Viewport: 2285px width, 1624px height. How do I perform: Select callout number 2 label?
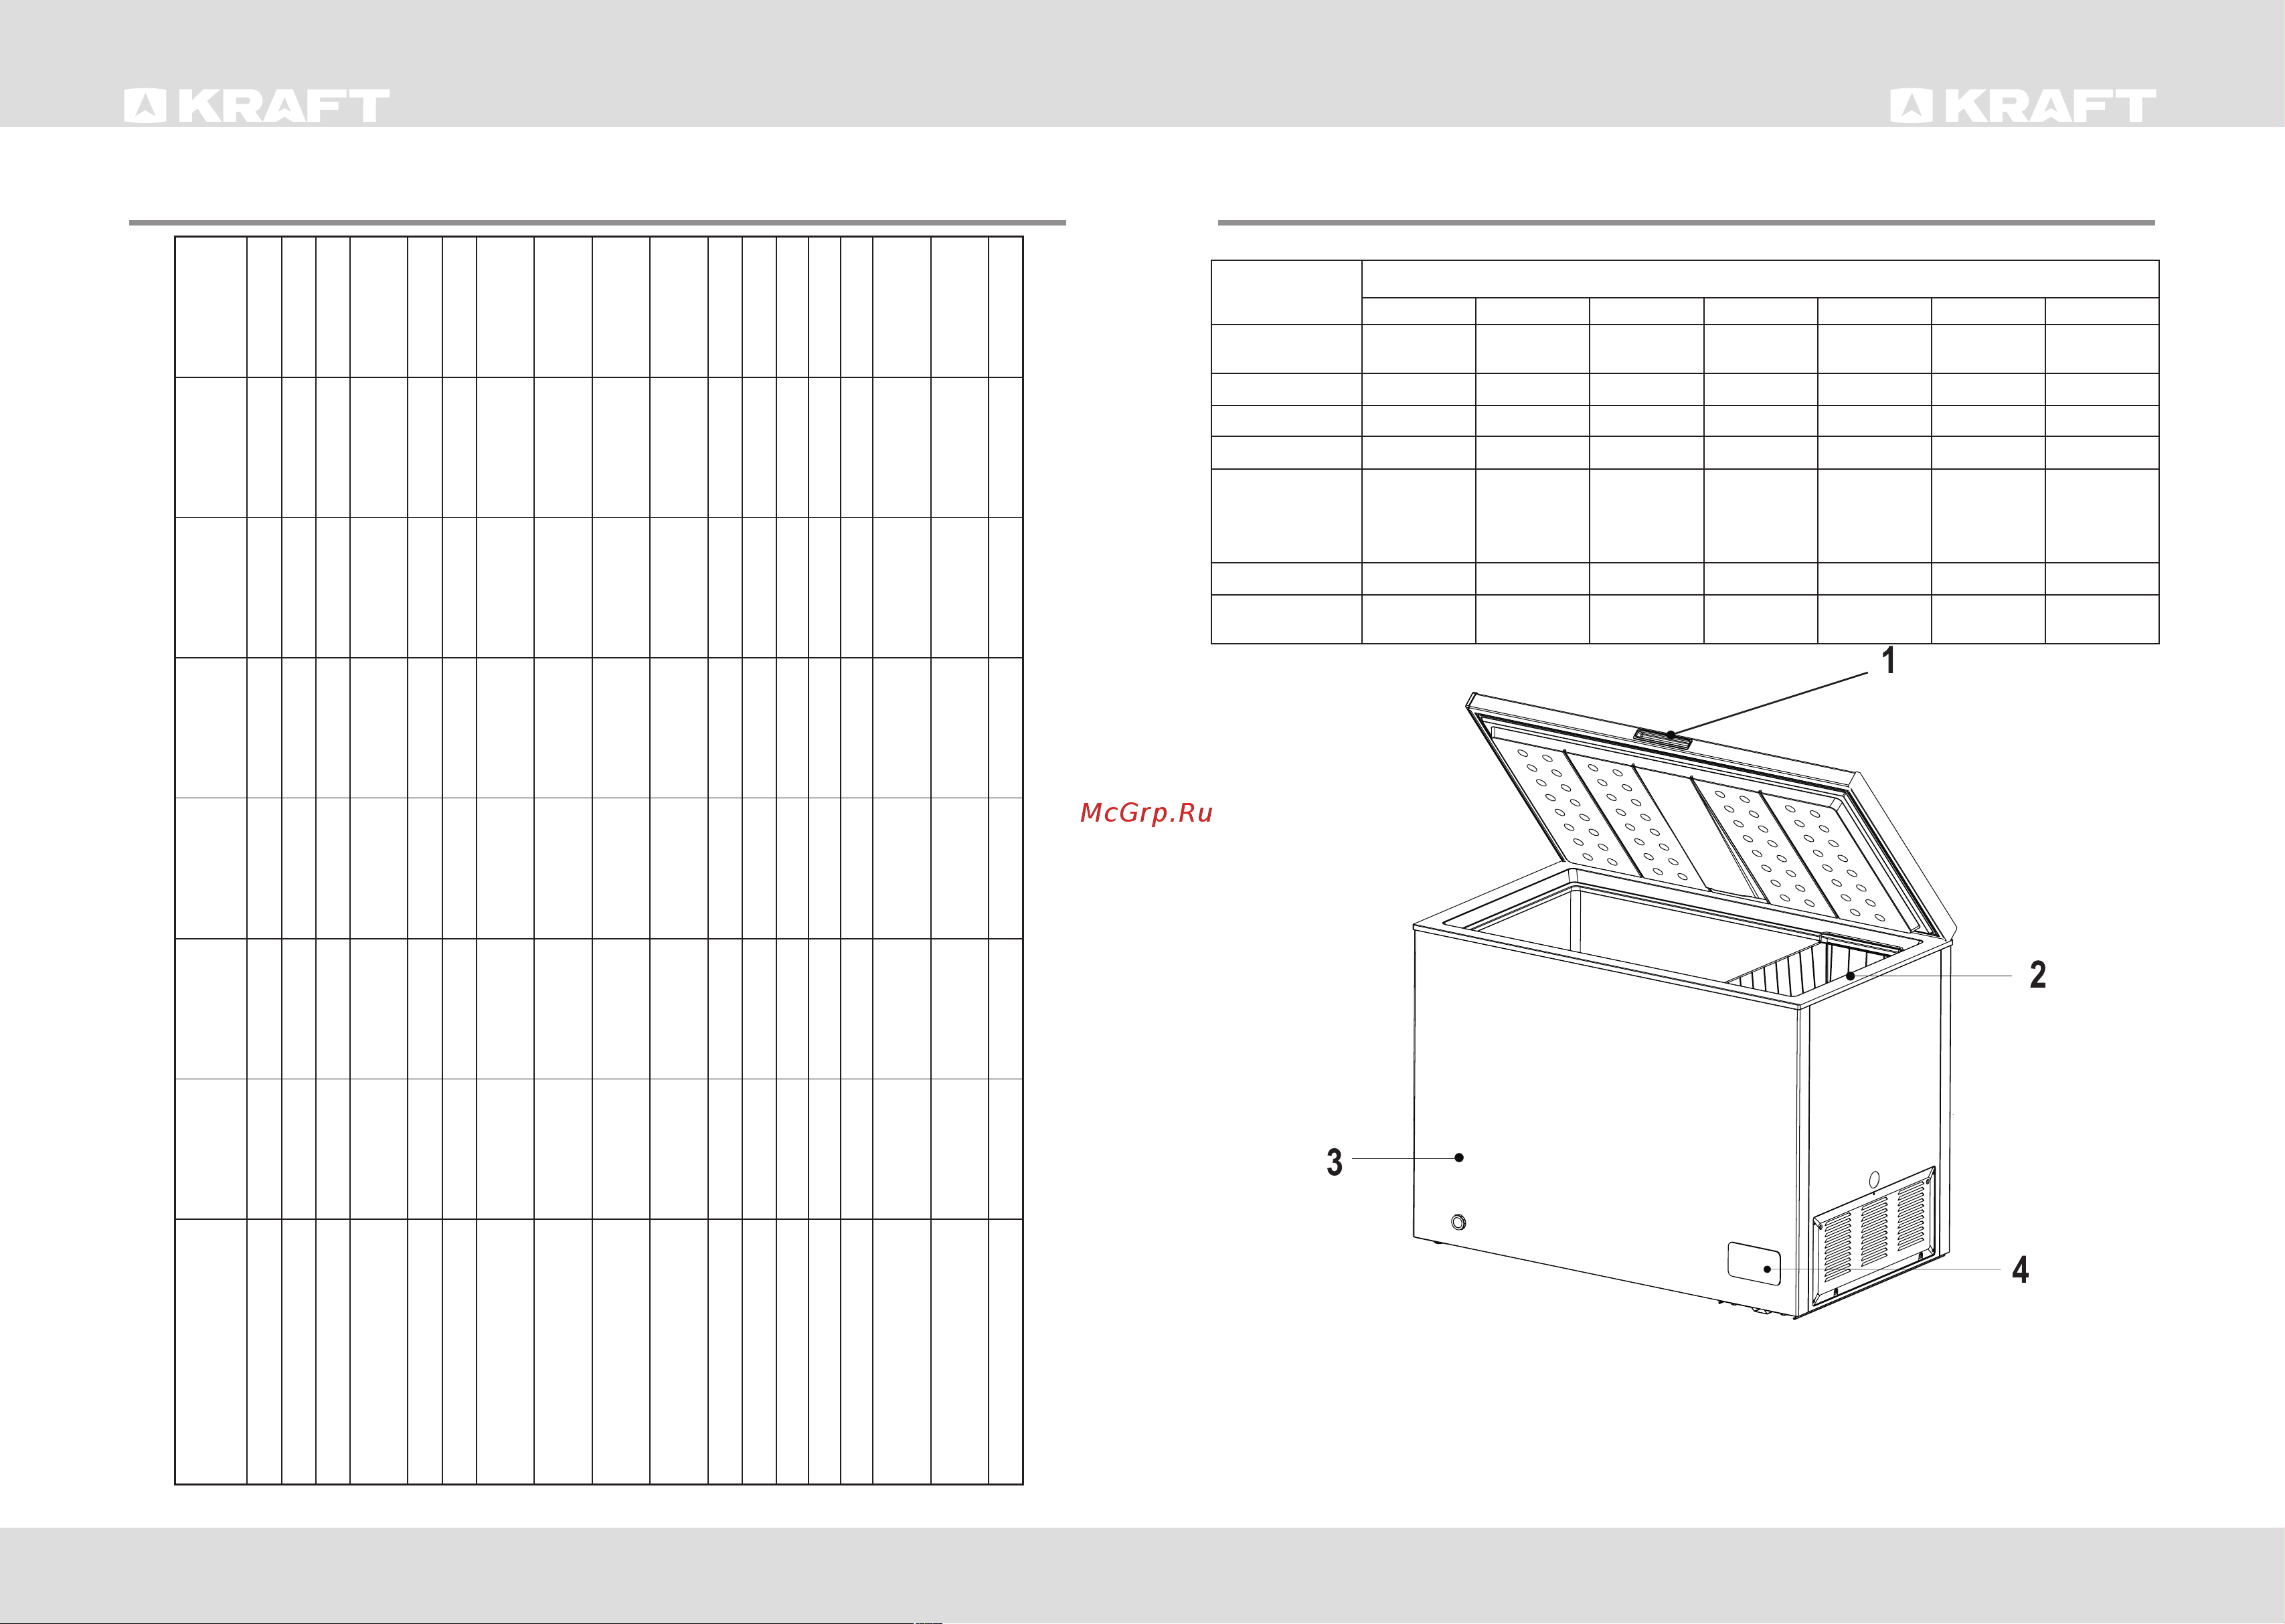point(2037,975)
